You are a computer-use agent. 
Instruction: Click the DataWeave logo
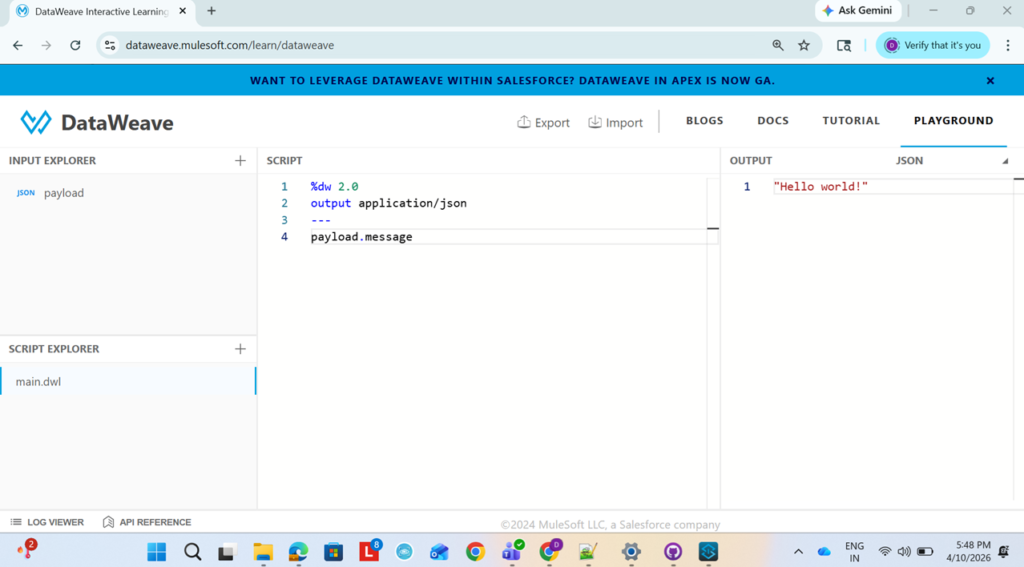click(97, 123)
